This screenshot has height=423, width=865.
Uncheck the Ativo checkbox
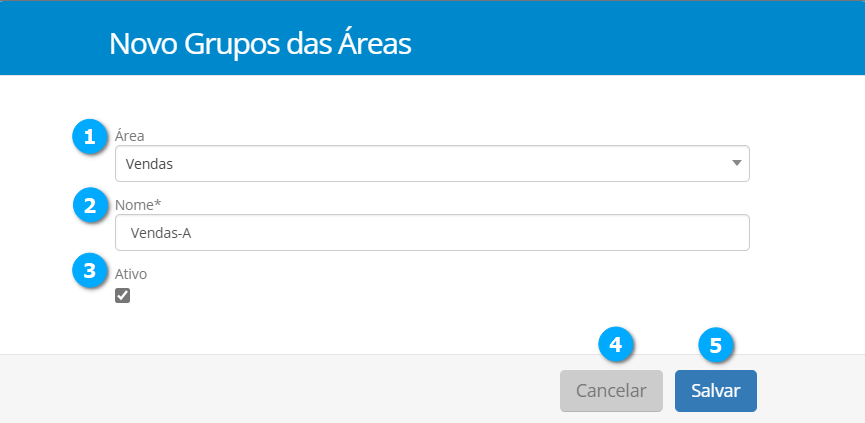click(x=123, y=295)
